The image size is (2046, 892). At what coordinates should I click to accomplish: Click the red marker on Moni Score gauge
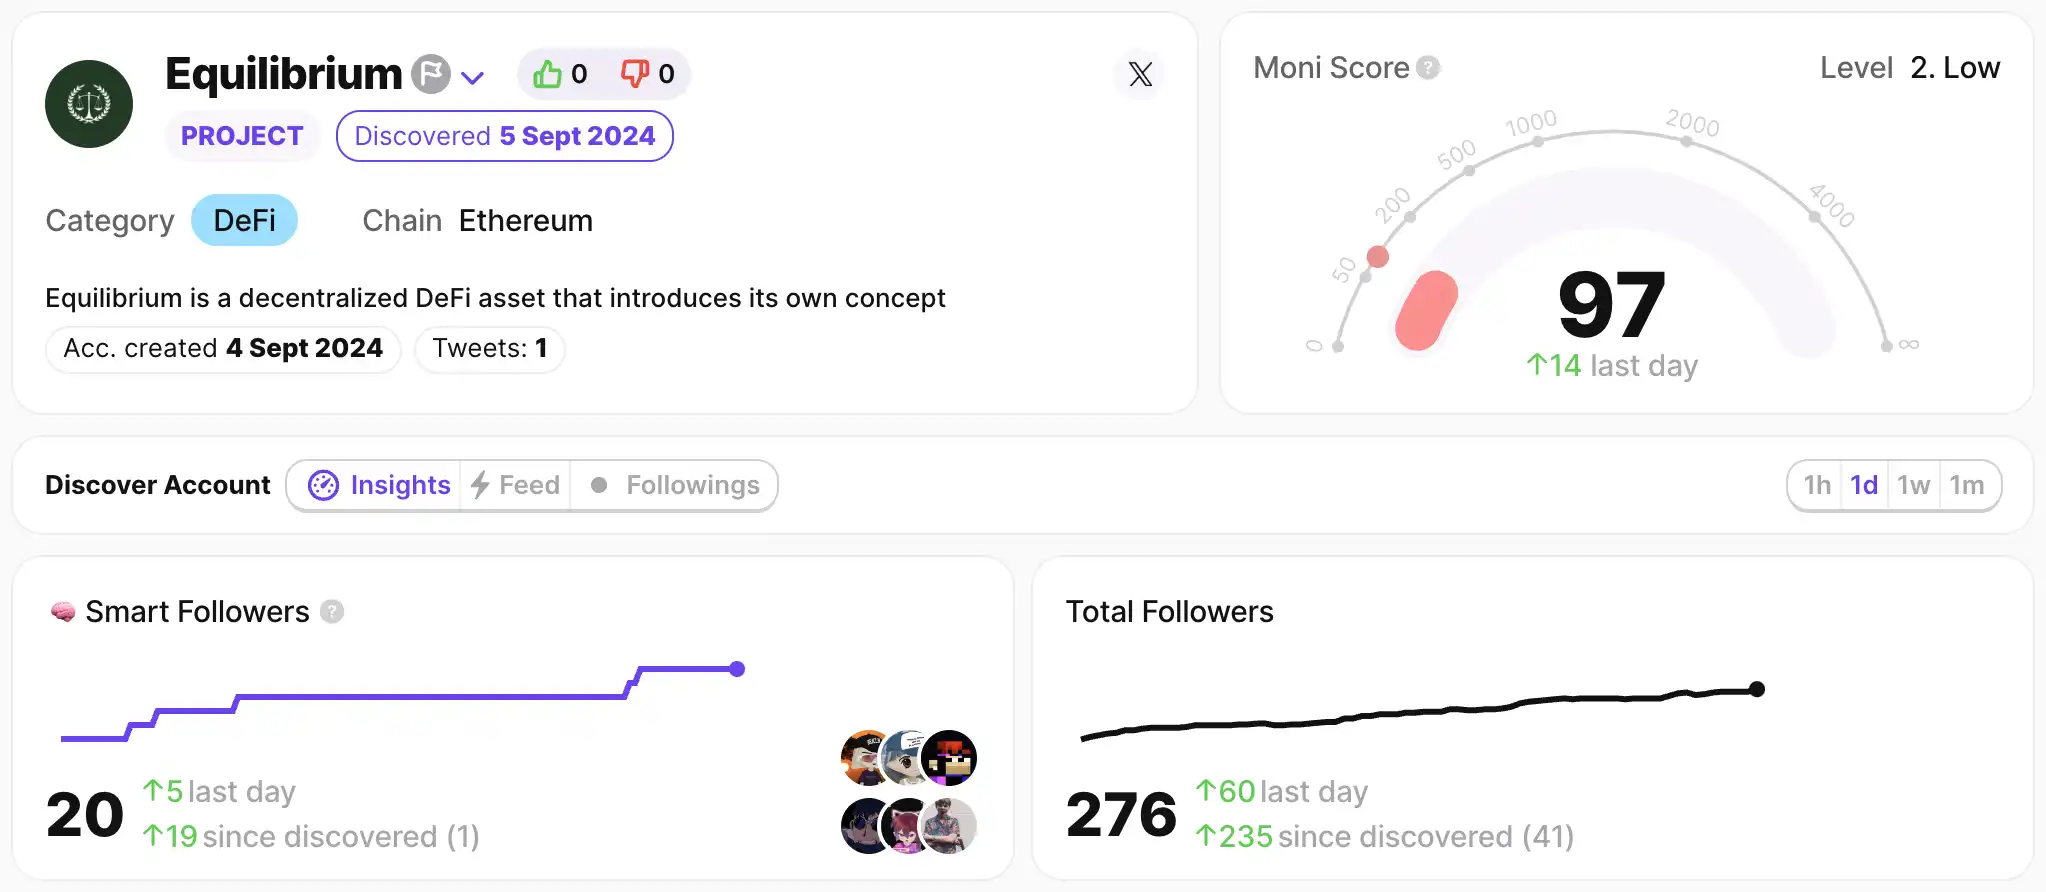(1377, 257)
